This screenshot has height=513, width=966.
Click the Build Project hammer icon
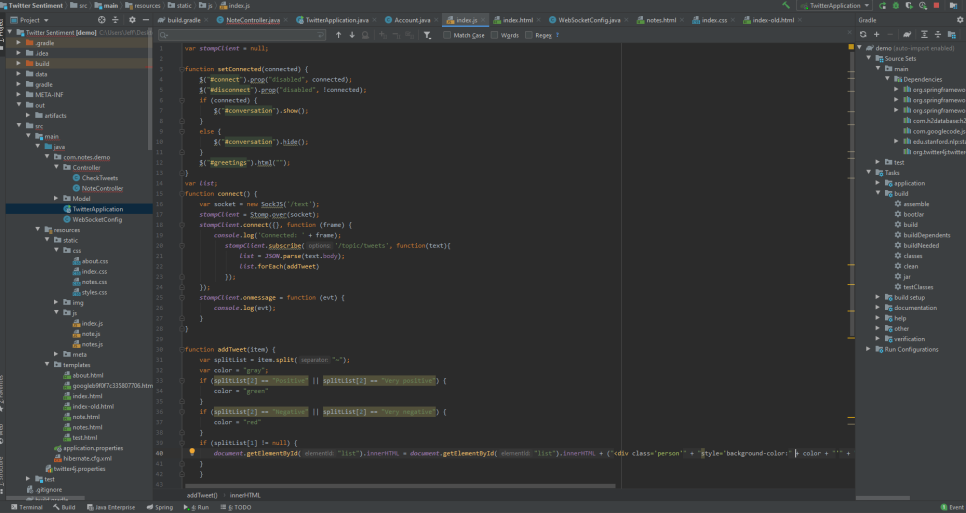point(786,5)
